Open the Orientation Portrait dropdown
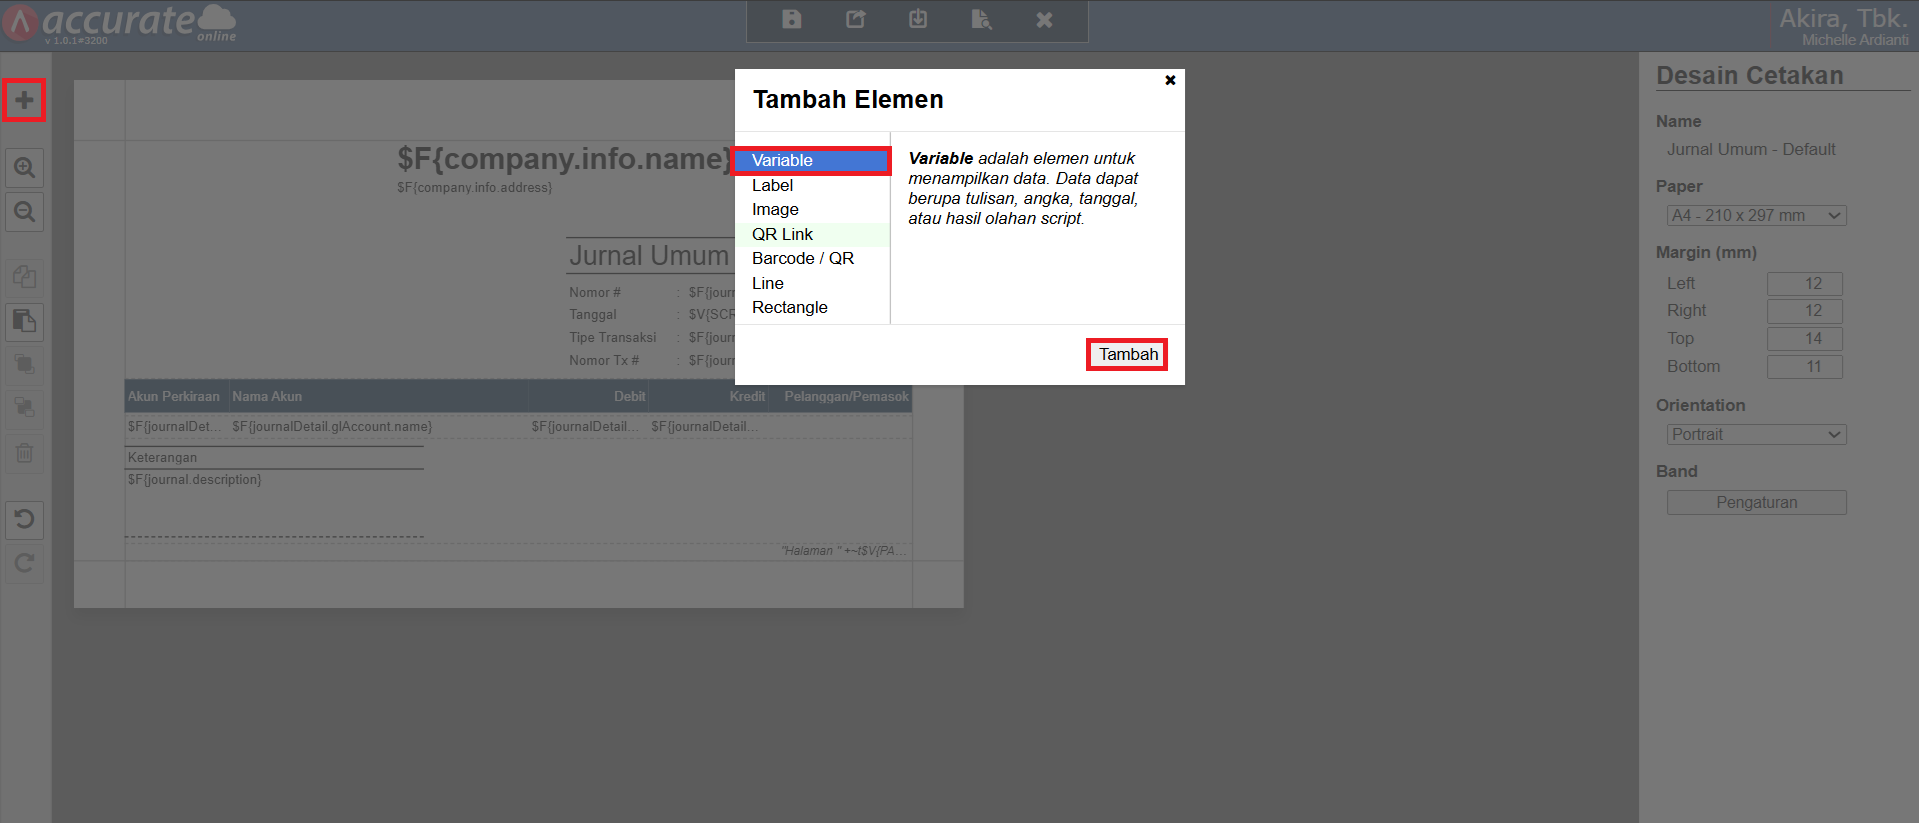This screenshot has width=1919, height=823. [x=1756, y=435]
